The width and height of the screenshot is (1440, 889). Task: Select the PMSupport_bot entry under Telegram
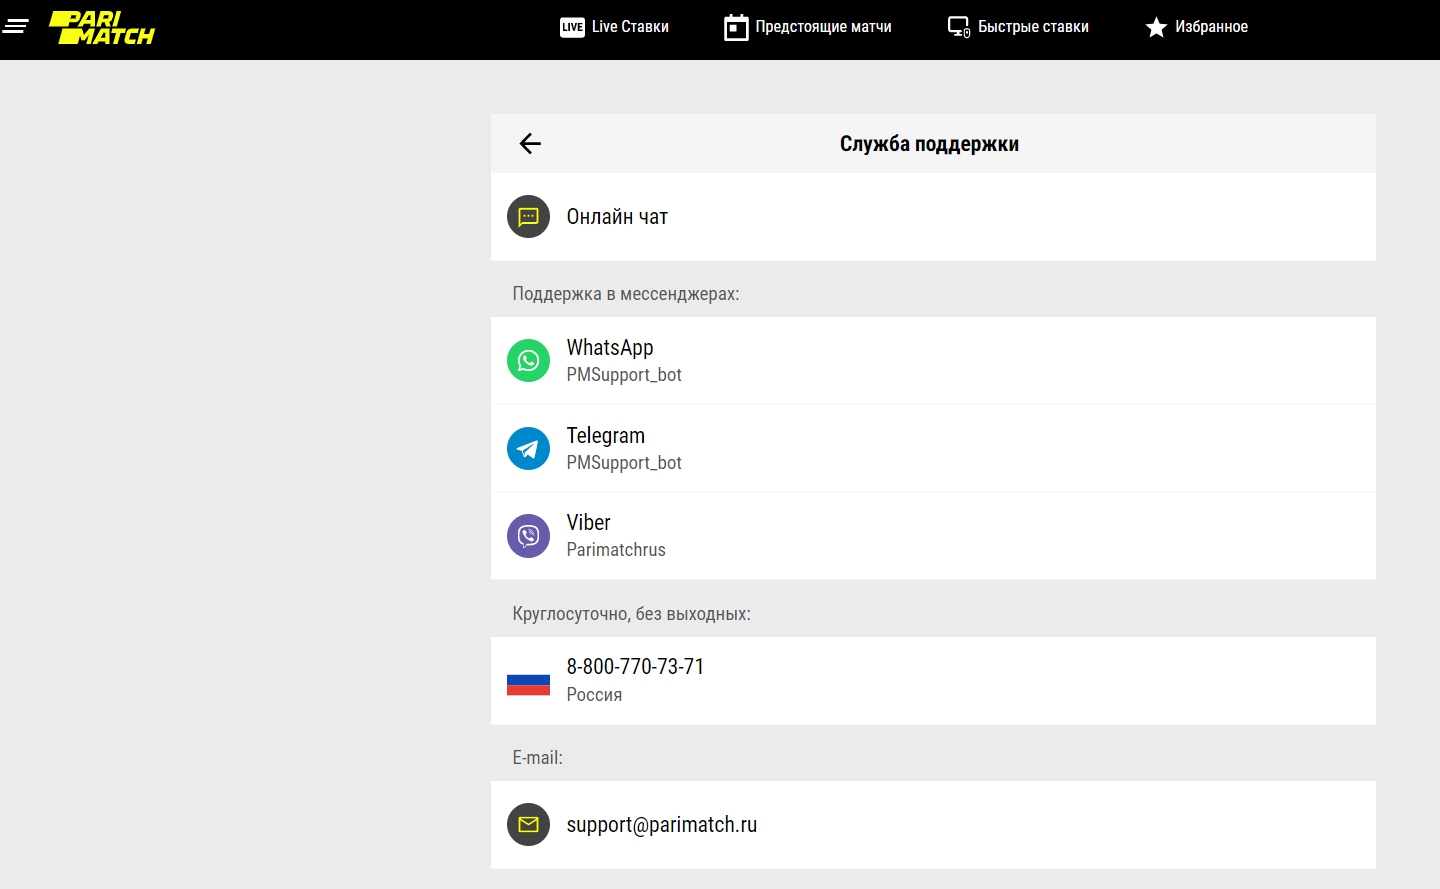click(624, 462)
